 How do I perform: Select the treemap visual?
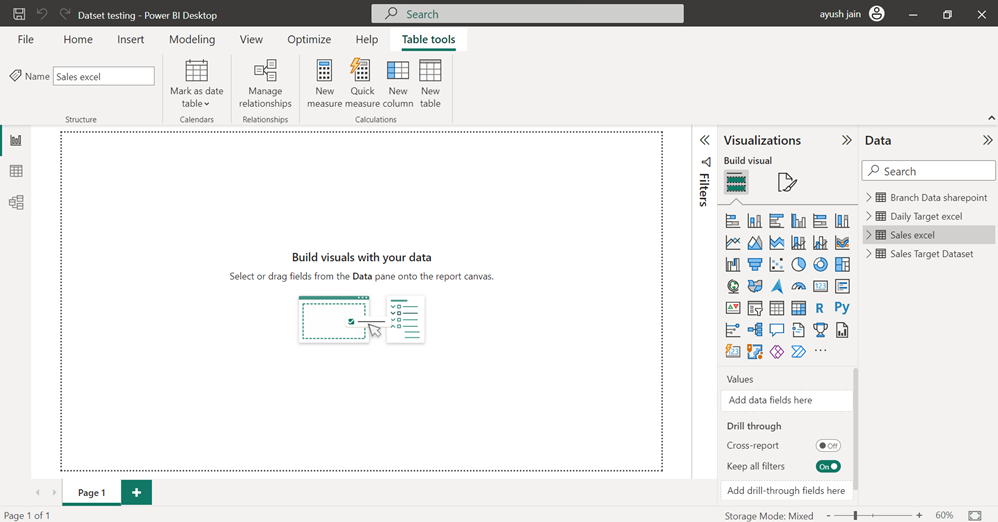click(842, 264)
